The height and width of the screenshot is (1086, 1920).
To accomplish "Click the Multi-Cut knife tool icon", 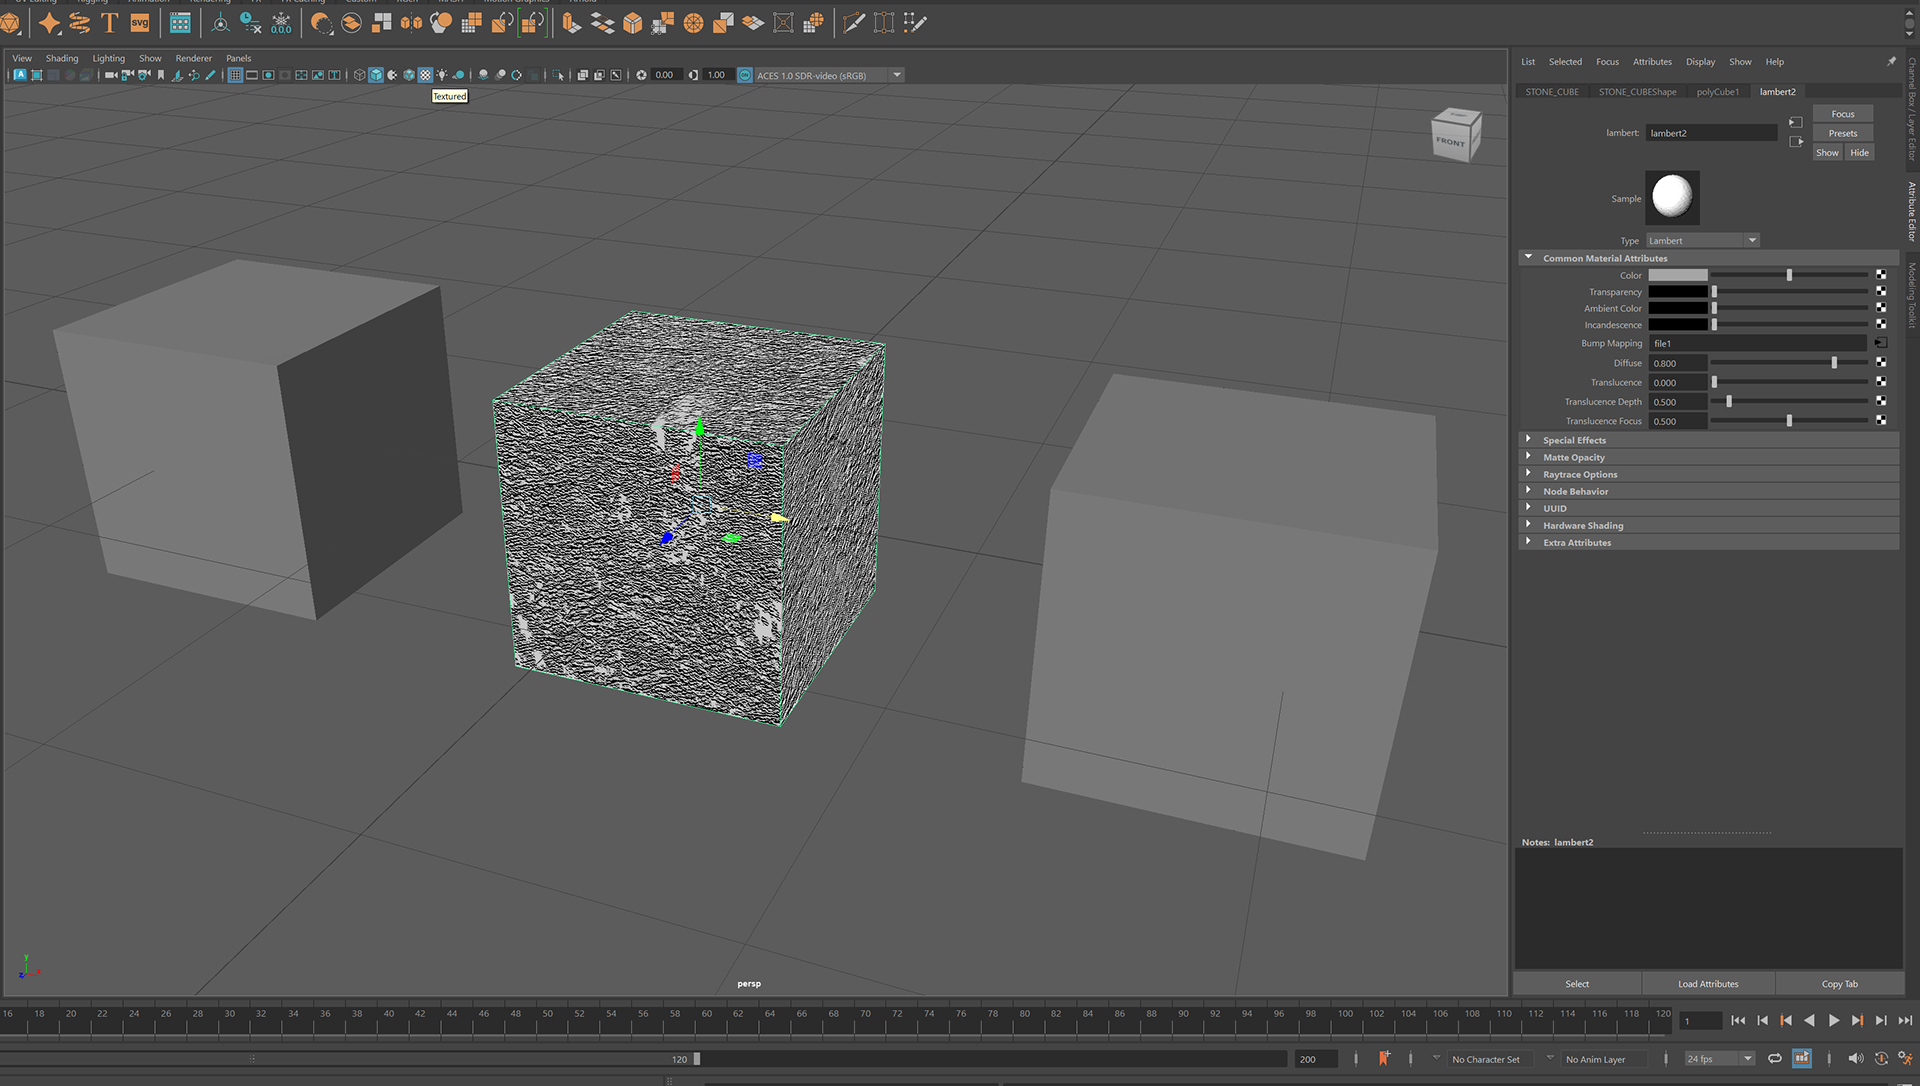I will click(x=853, y=22).
